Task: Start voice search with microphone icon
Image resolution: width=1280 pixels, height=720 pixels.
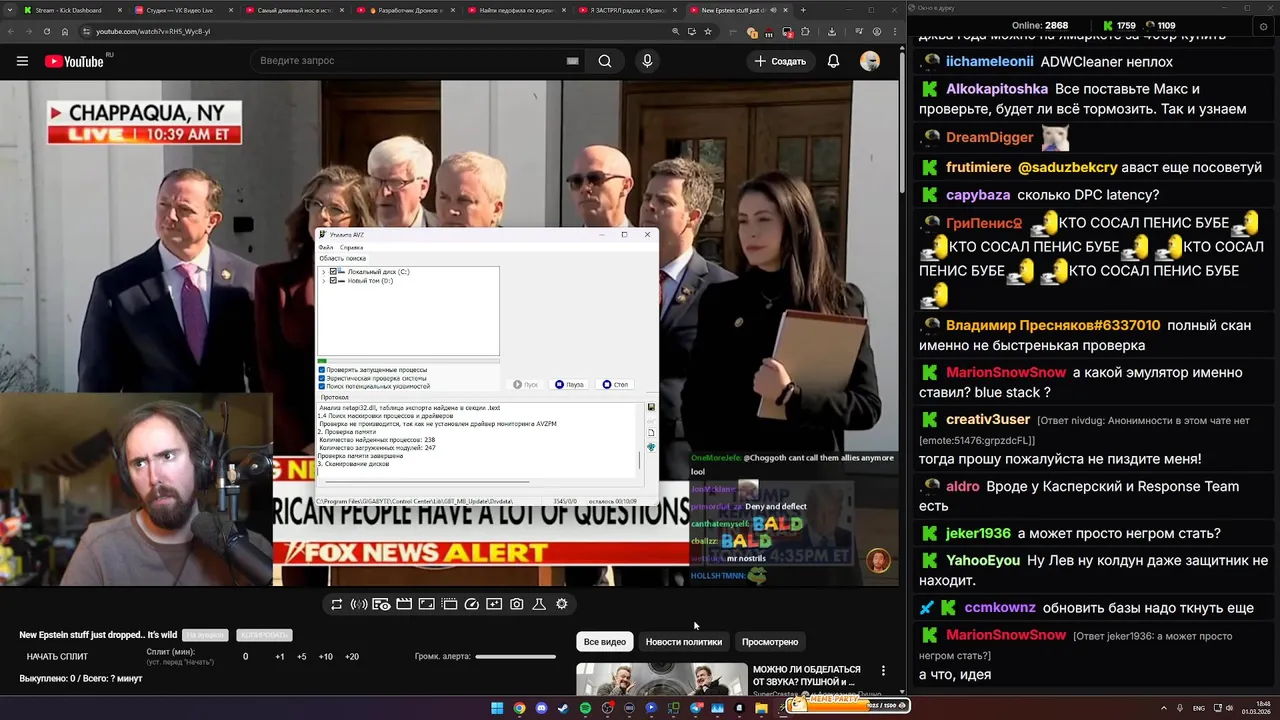Action: [x=647, y=61]
